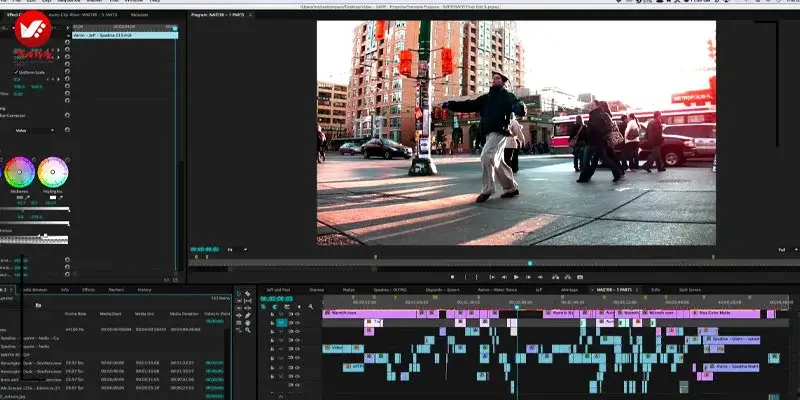Sort by Media Duration column header
The image size is (800, 400).
(183, 314)
